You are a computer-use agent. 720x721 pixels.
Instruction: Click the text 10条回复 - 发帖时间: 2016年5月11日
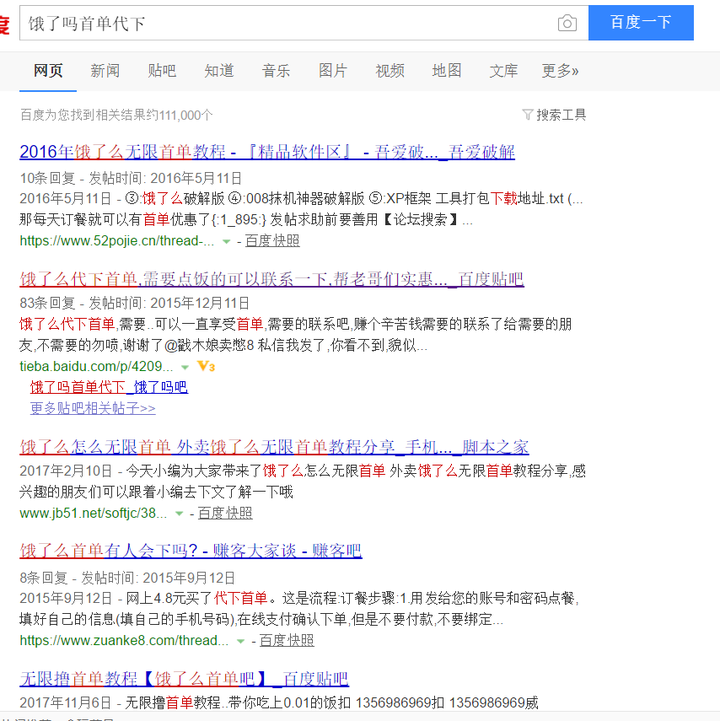tap(131, 178)
